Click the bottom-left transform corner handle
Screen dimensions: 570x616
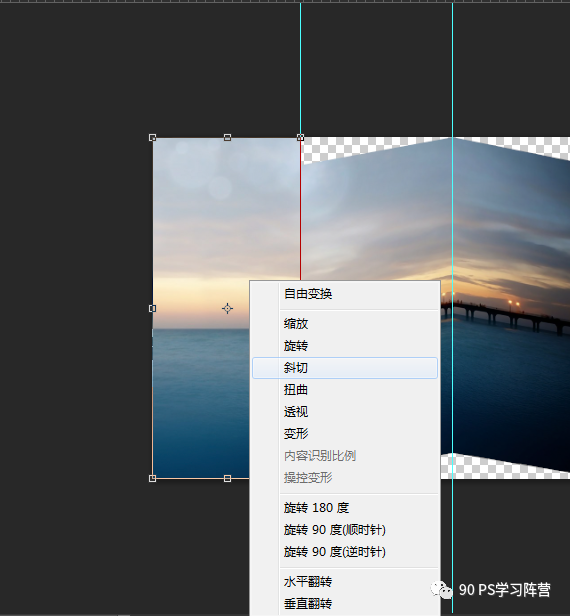pos(152,478)
